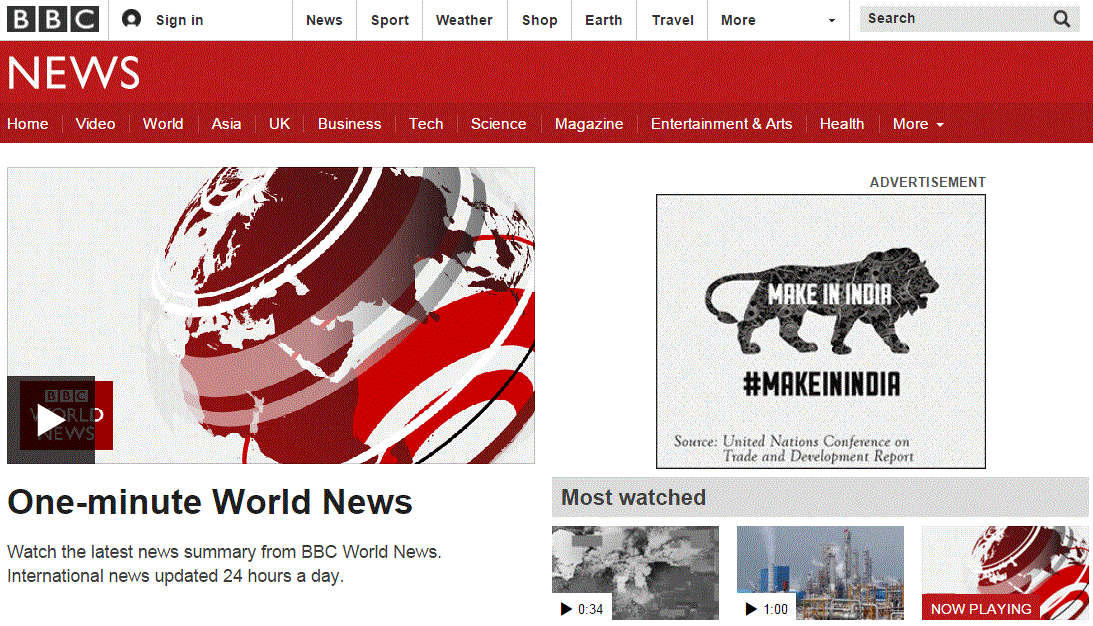
Task: Switch to the Video tab
Action: click(x=95, y=124)
